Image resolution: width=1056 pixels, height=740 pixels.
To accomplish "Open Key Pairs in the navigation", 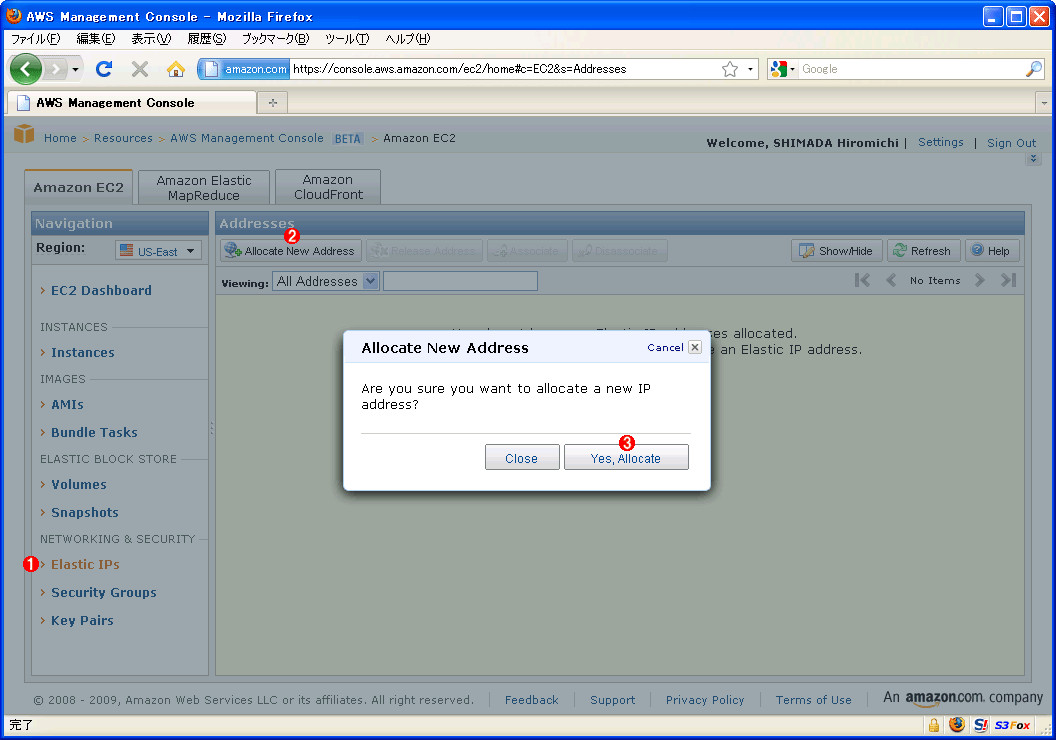I will pyautogui.click(x=82, y=620).
